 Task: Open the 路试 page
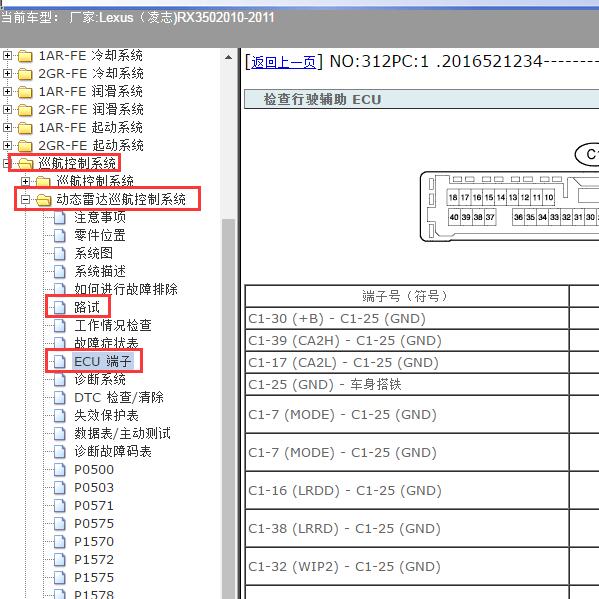tap(87, 307)
